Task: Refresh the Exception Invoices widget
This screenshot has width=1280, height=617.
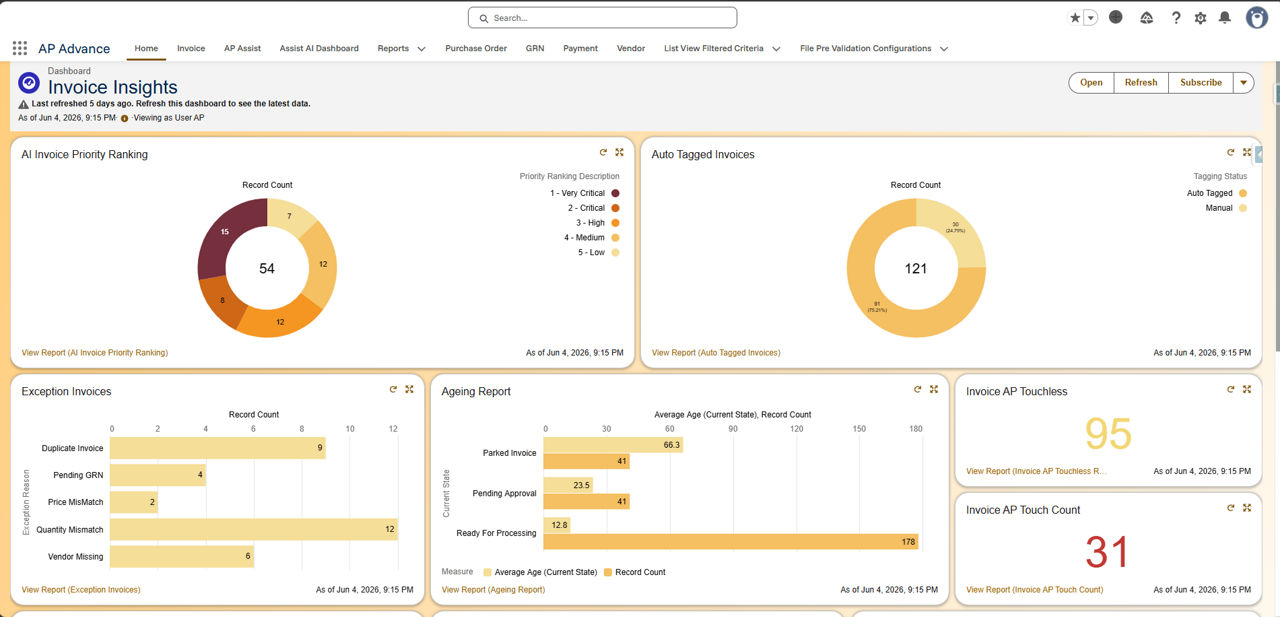Action: point(393,389)
